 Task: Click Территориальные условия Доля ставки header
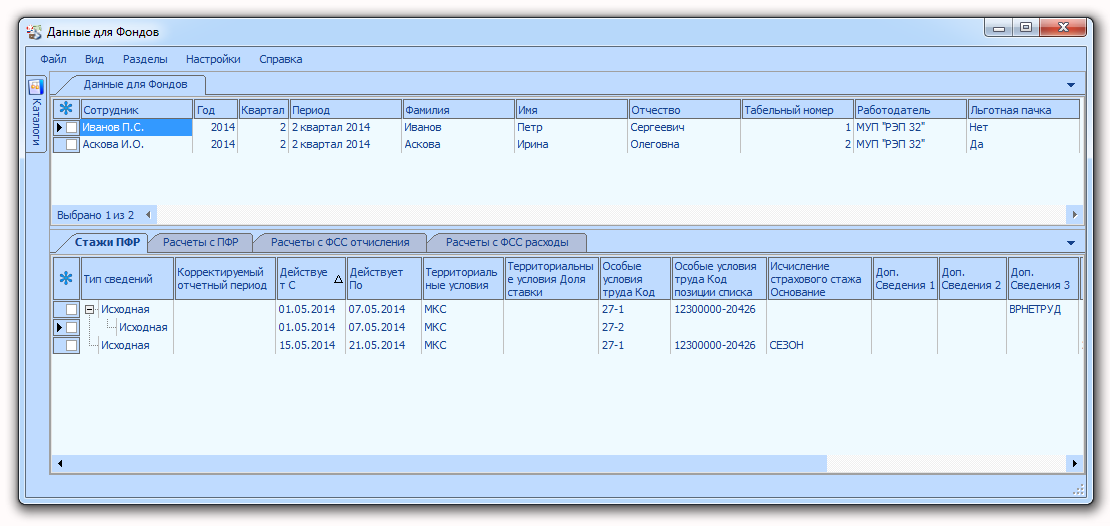click(551, 279)
